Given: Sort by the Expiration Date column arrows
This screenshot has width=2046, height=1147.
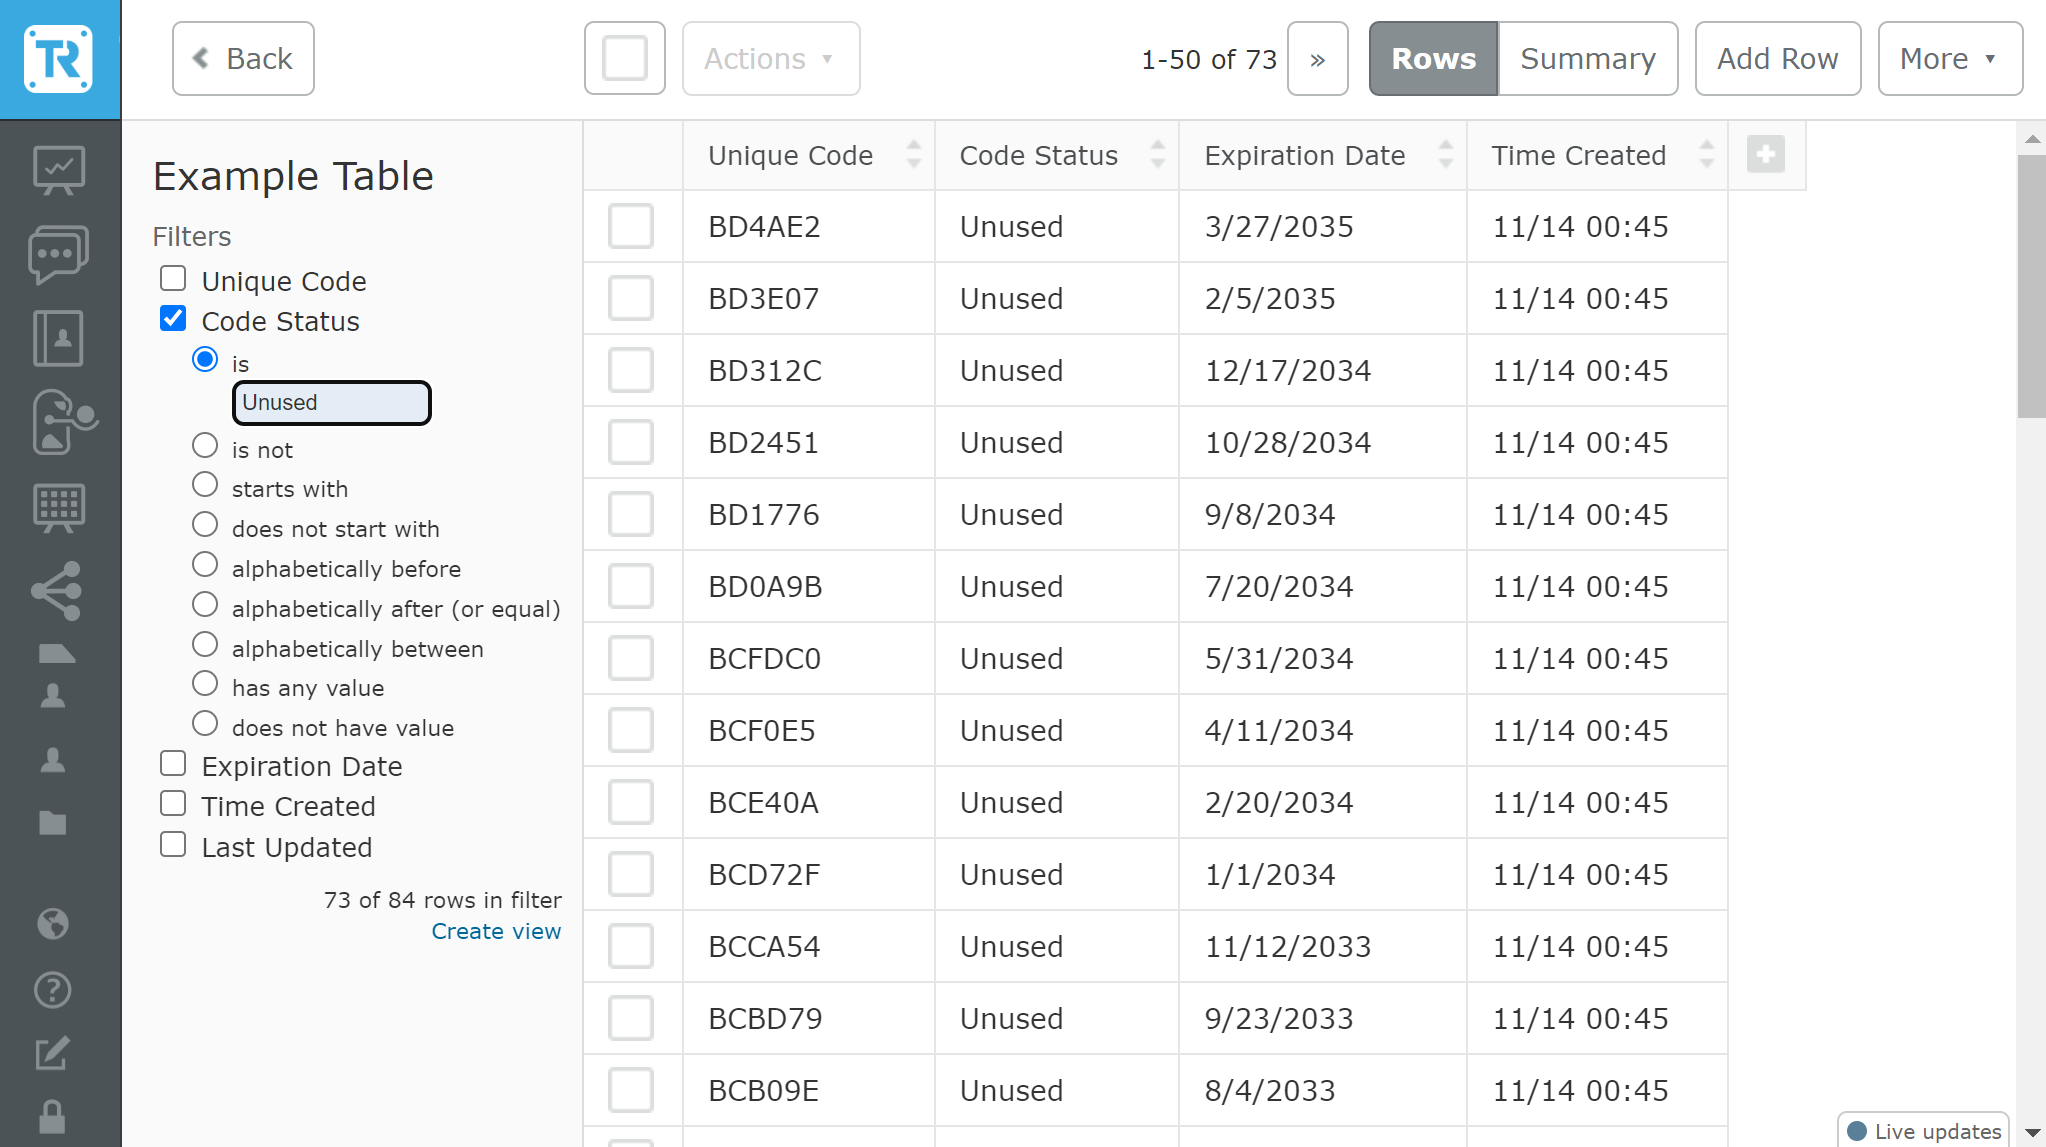Looking at the screenshot, I should [1445, 155].
